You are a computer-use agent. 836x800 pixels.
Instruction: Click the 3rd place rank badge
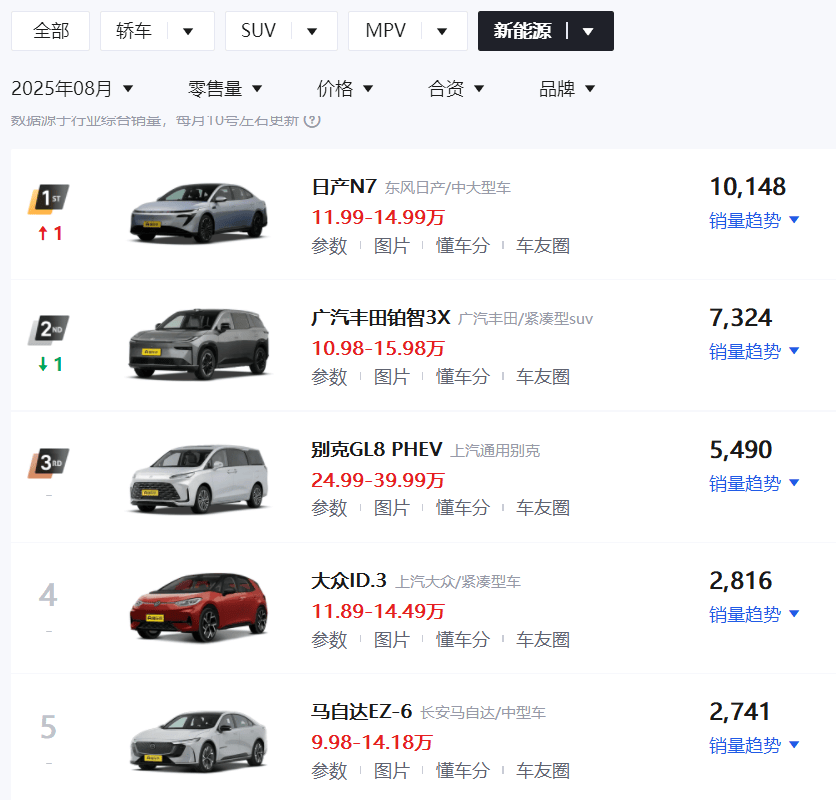48,462
